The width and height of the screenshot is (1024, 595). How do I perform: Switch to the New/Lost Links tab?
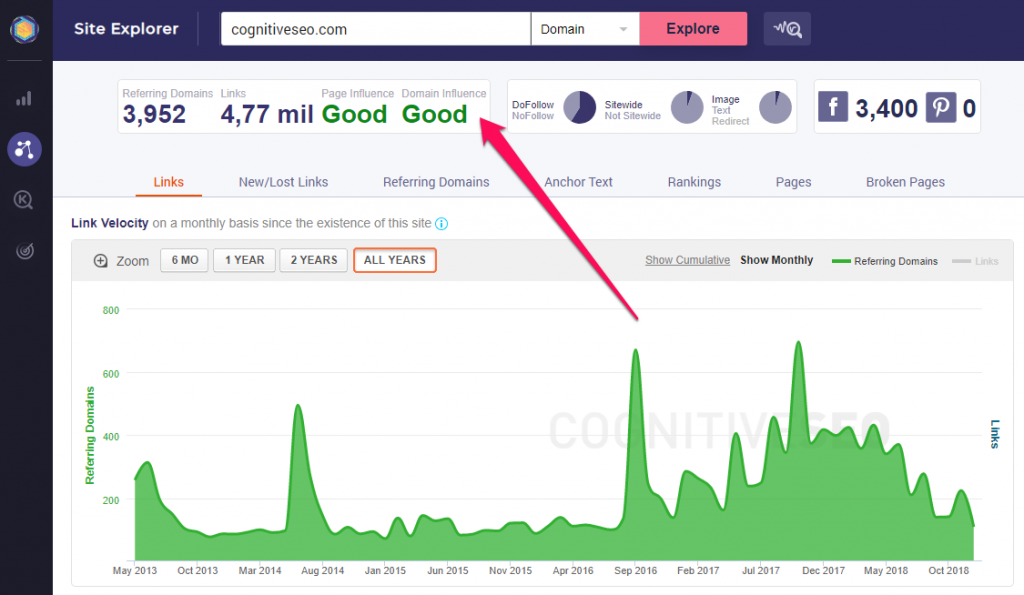point(283,182)
